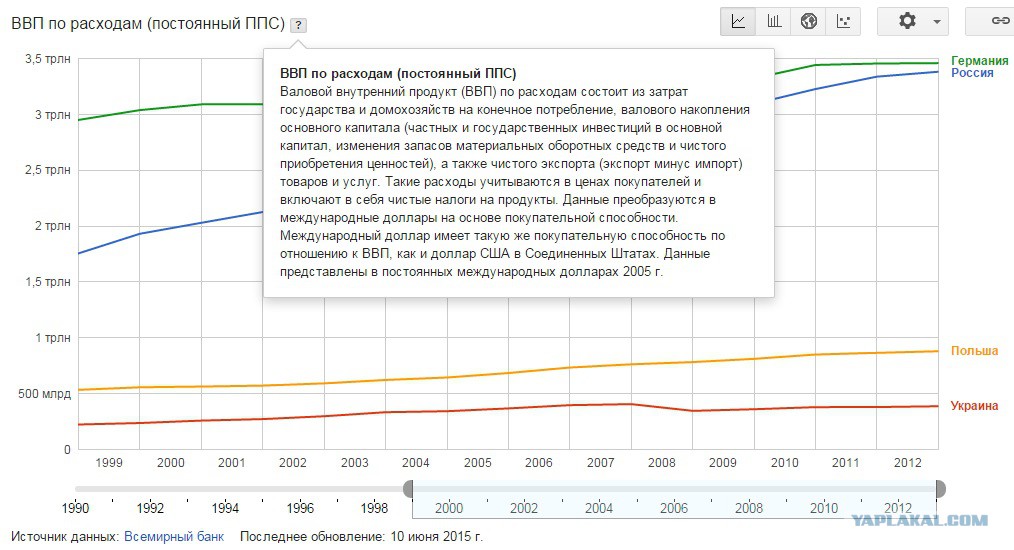
Task: Click the Германия legend label
Action: [x=979, y=60]
